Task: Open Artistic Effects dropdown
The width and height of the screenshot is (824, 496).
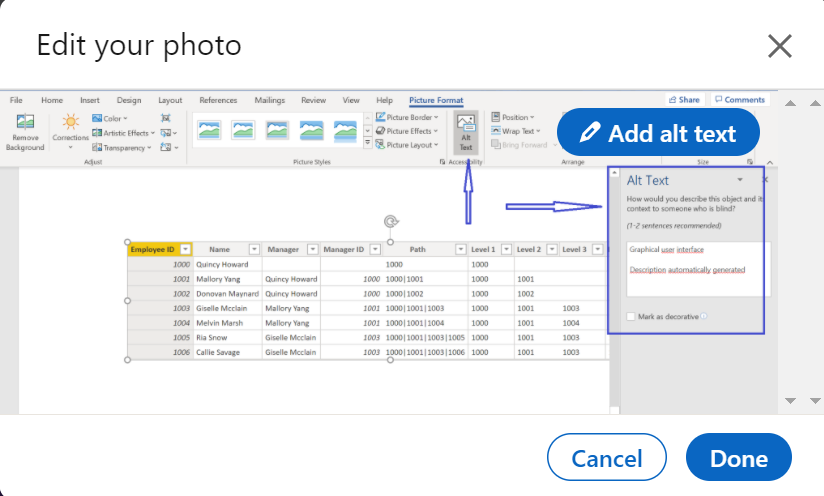Action: click(x=123, y=133)
